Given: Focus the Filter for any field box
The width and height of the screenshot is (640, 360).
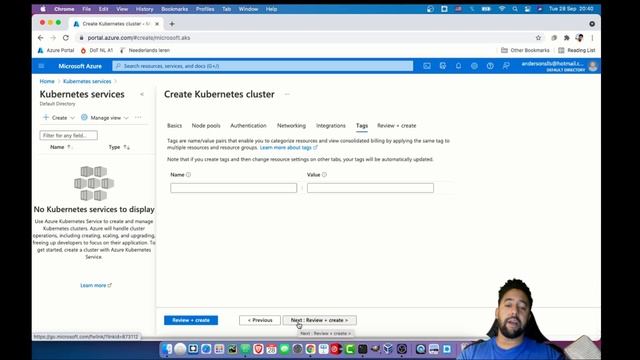Looking at the screenshot, I should coord(69,136).
